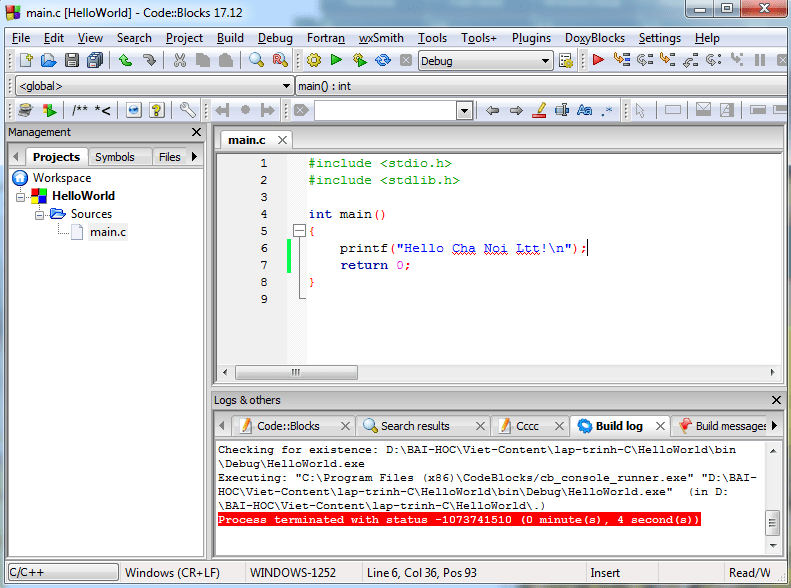The height and width of the screenshot is (588, 791).
Task: Click the DoxyBlocks wrench preferences icon
Action: (x=187, y=110)
